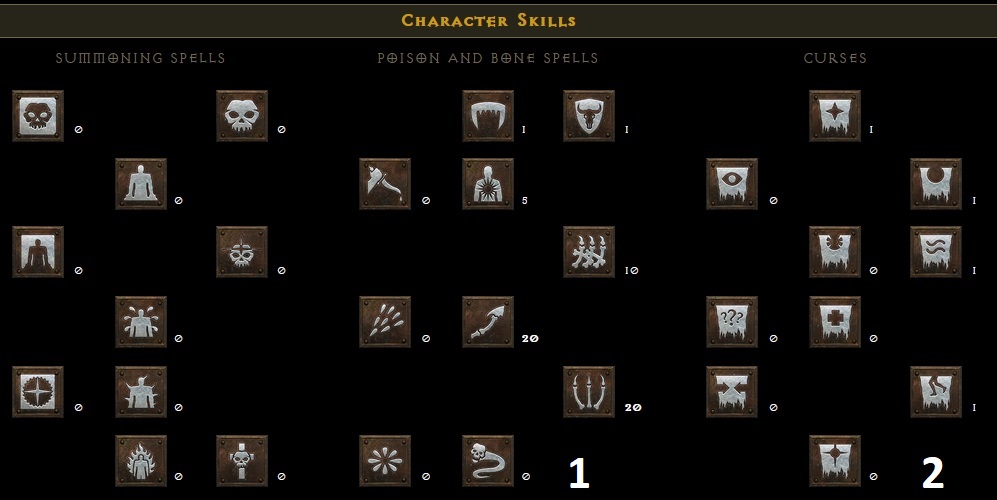Choose the Corpse Explosion skill at level 5

pyautogui.click(x=488, y=184)
